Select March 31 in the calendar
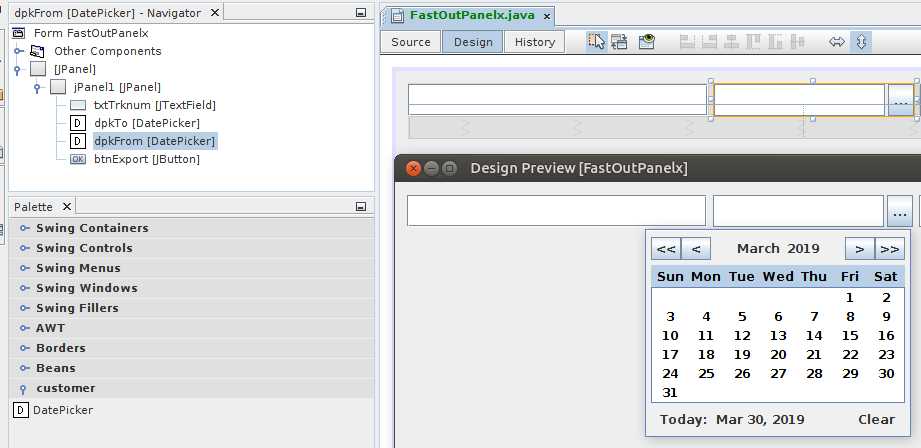Screen dimensions: 921x448 670,393
